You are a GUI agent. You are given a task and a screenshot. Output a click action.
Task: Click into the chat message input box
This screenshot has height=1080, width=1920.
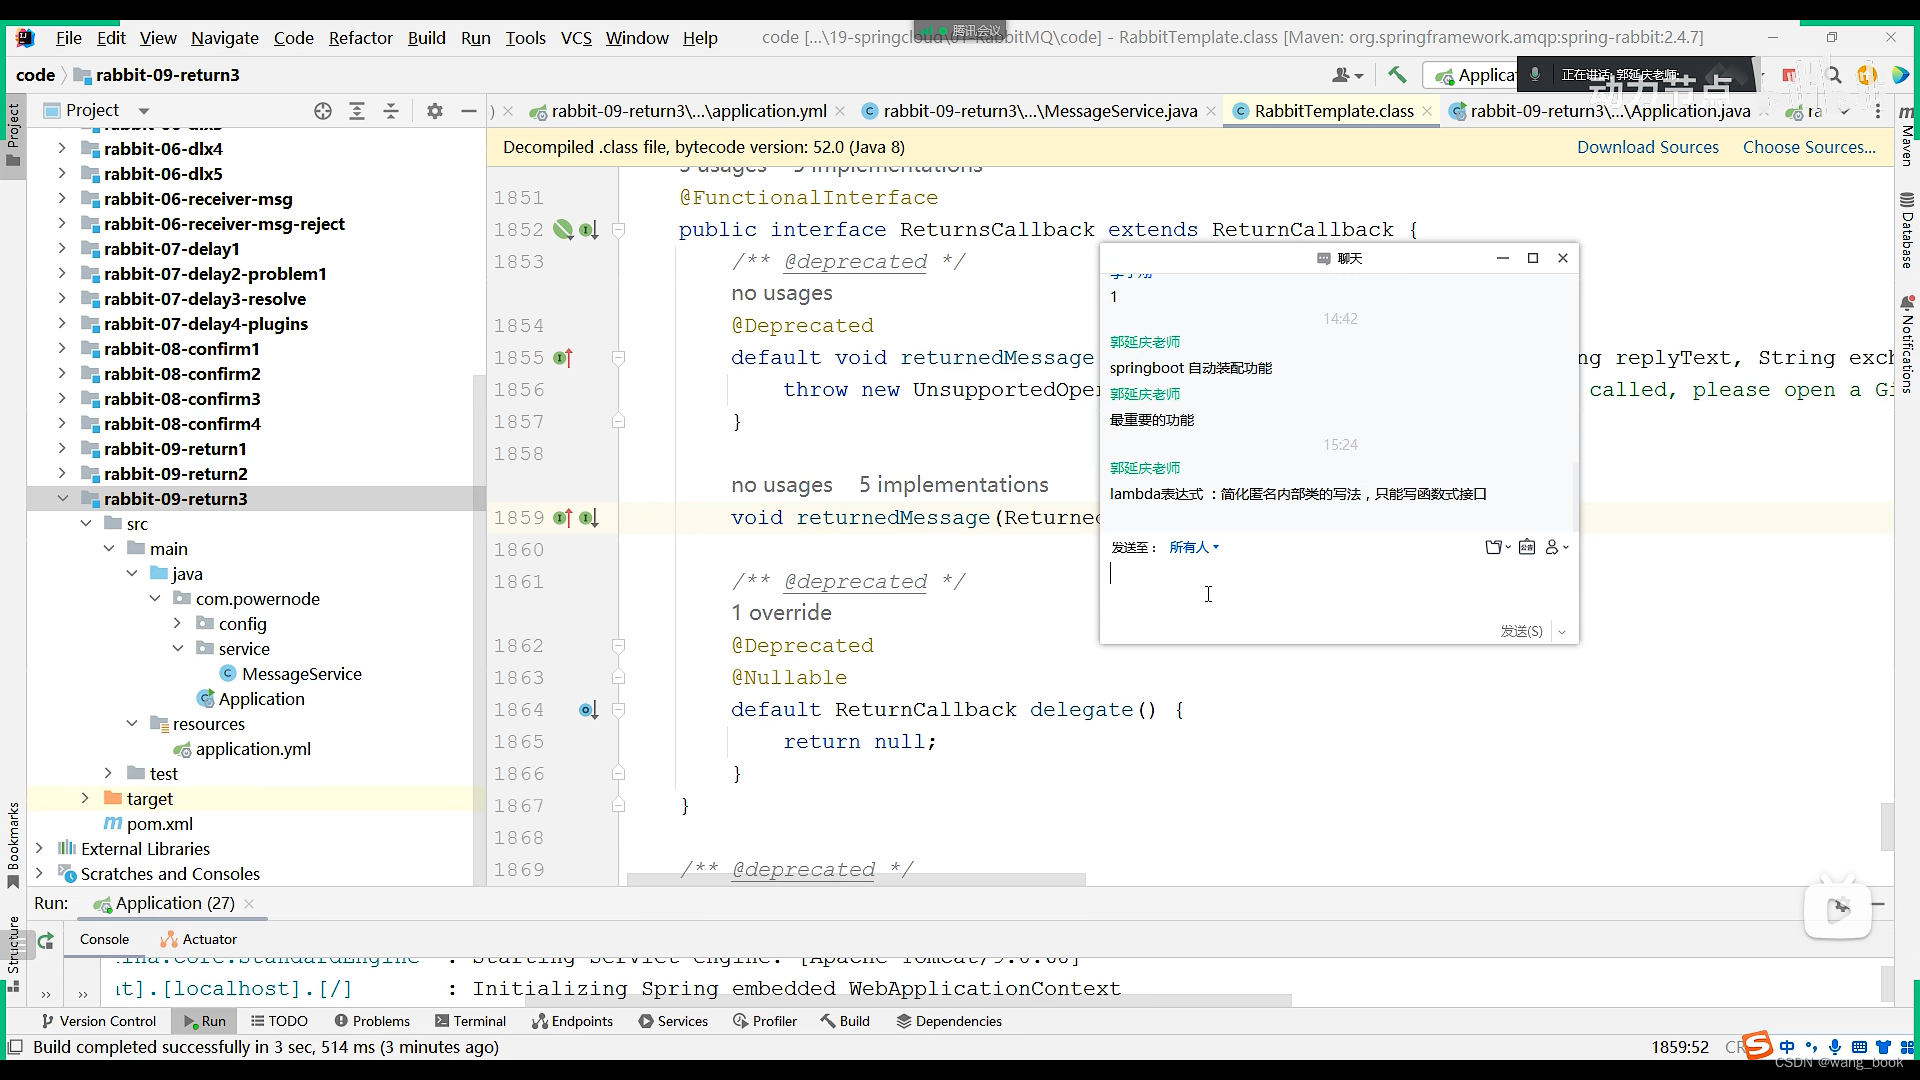pos(1330,590)
